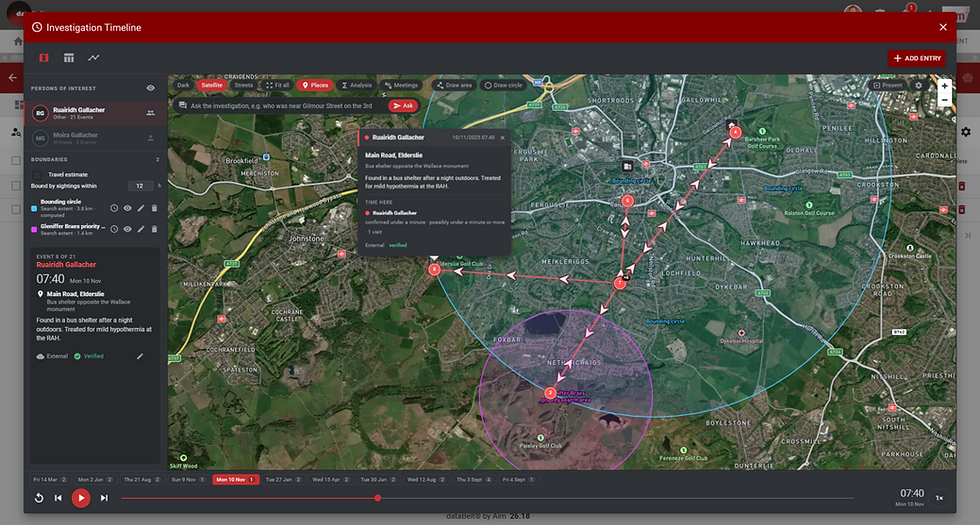Select the Thu 3 Sept date tab

click(x=474, y=480)
